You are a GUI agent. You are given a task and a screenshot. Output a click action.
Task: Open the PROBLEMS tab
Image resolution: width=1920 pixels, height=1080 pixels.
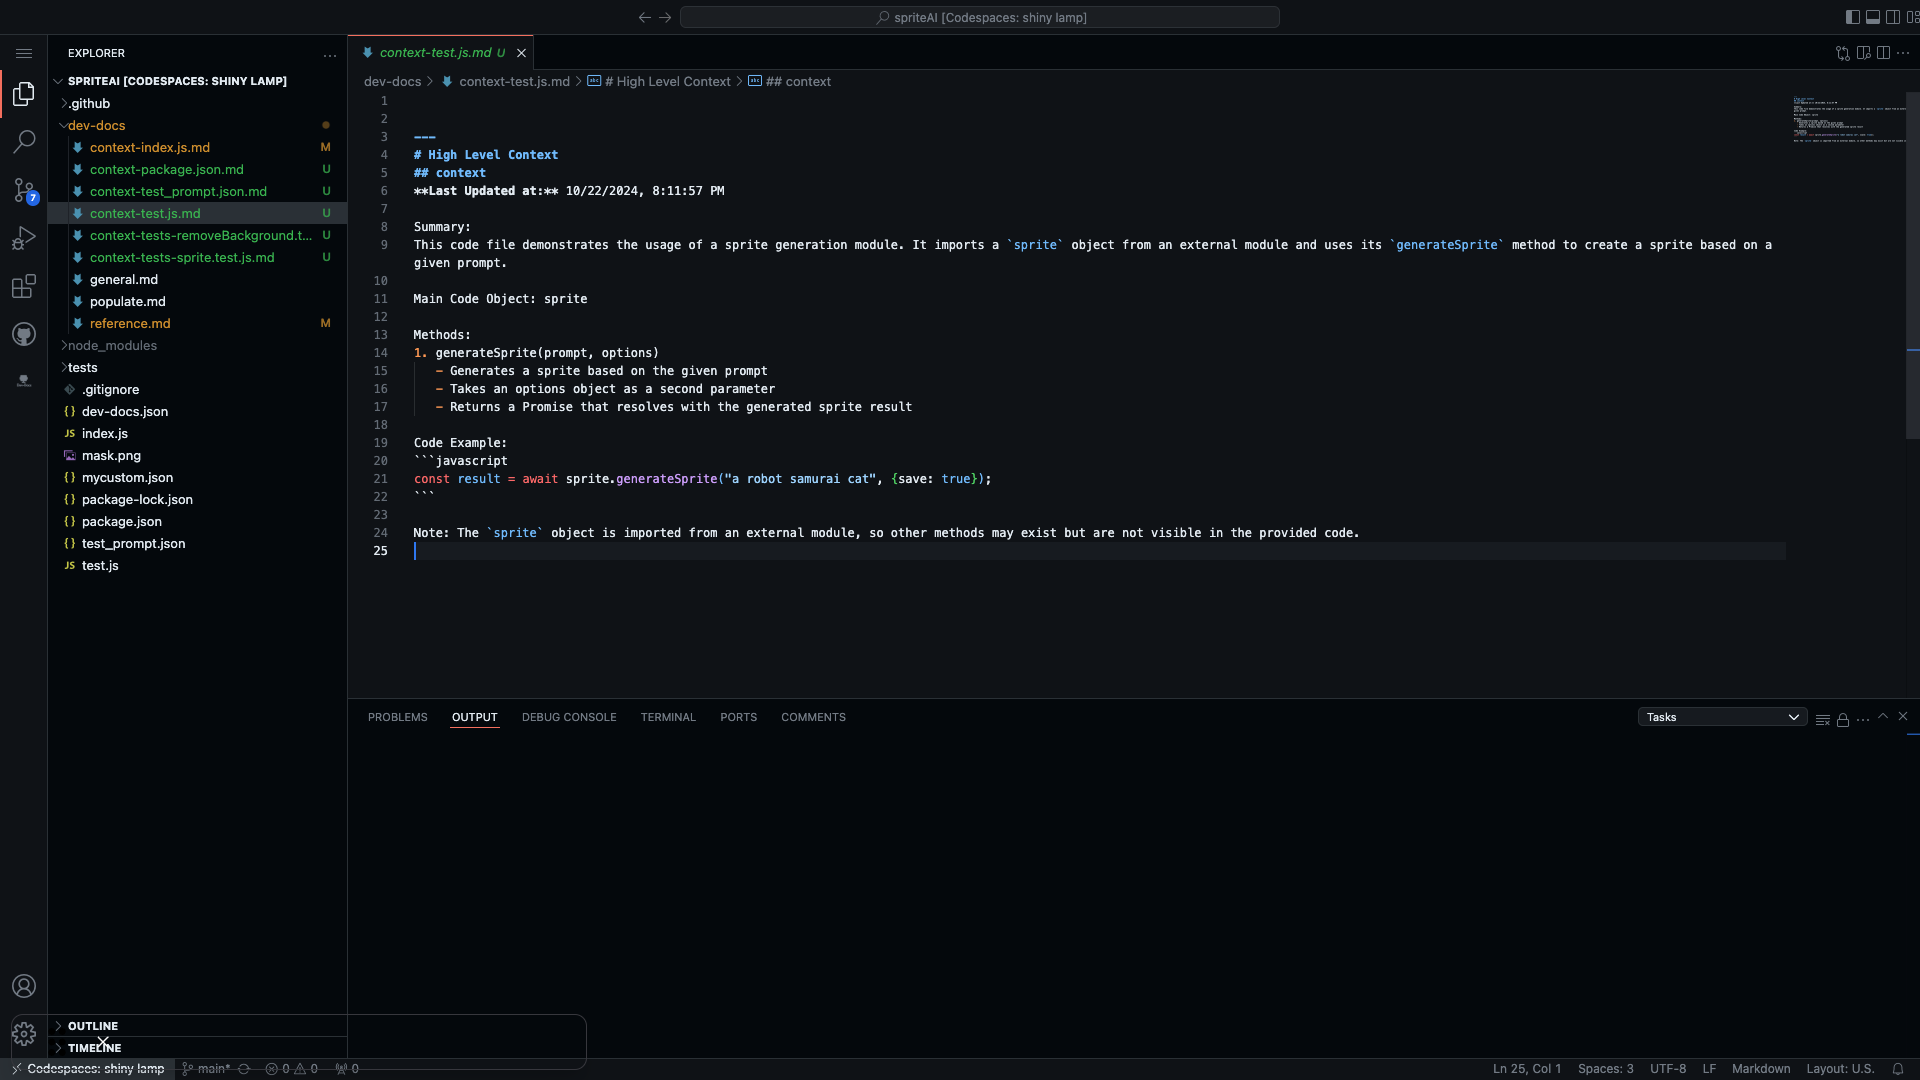coord(397,717)
